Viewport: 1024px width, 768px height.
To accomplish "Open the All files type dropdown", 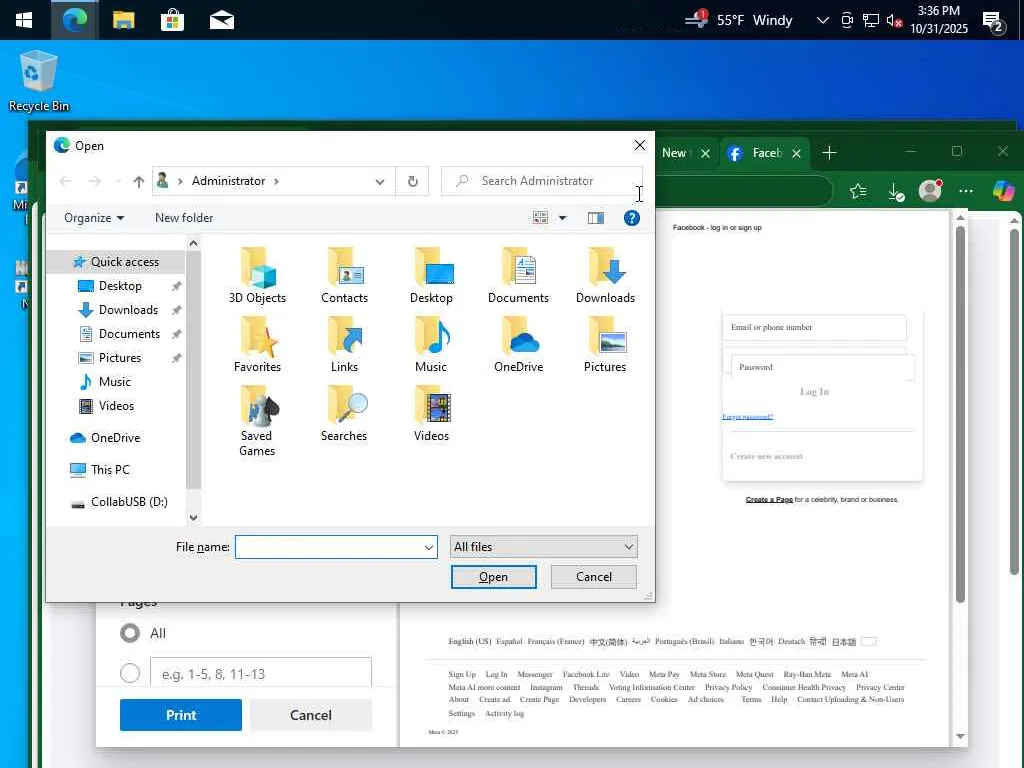I will coord(543,547).
